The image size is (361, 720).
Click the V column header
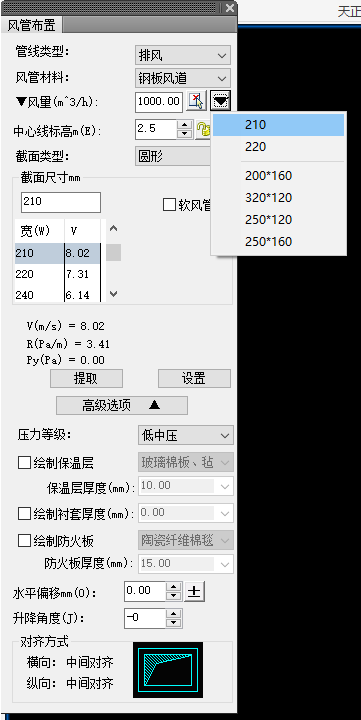pos(82,231)
